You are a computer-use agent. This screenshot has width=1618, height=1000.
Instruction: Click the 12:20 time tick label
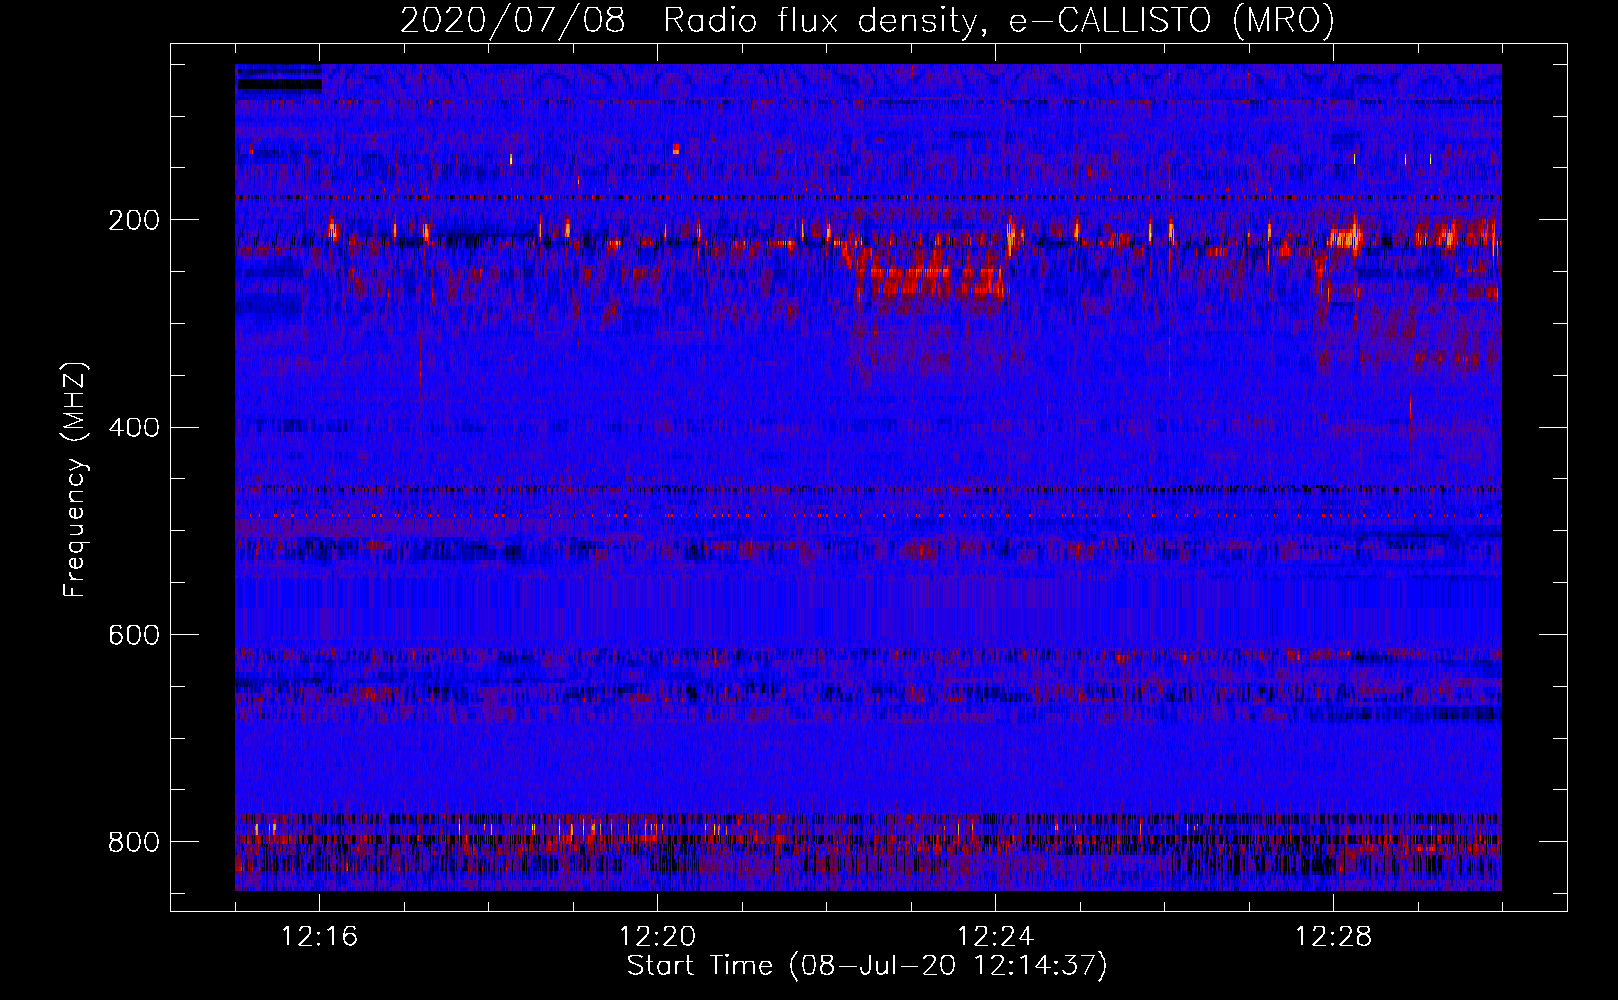[658, 937]
